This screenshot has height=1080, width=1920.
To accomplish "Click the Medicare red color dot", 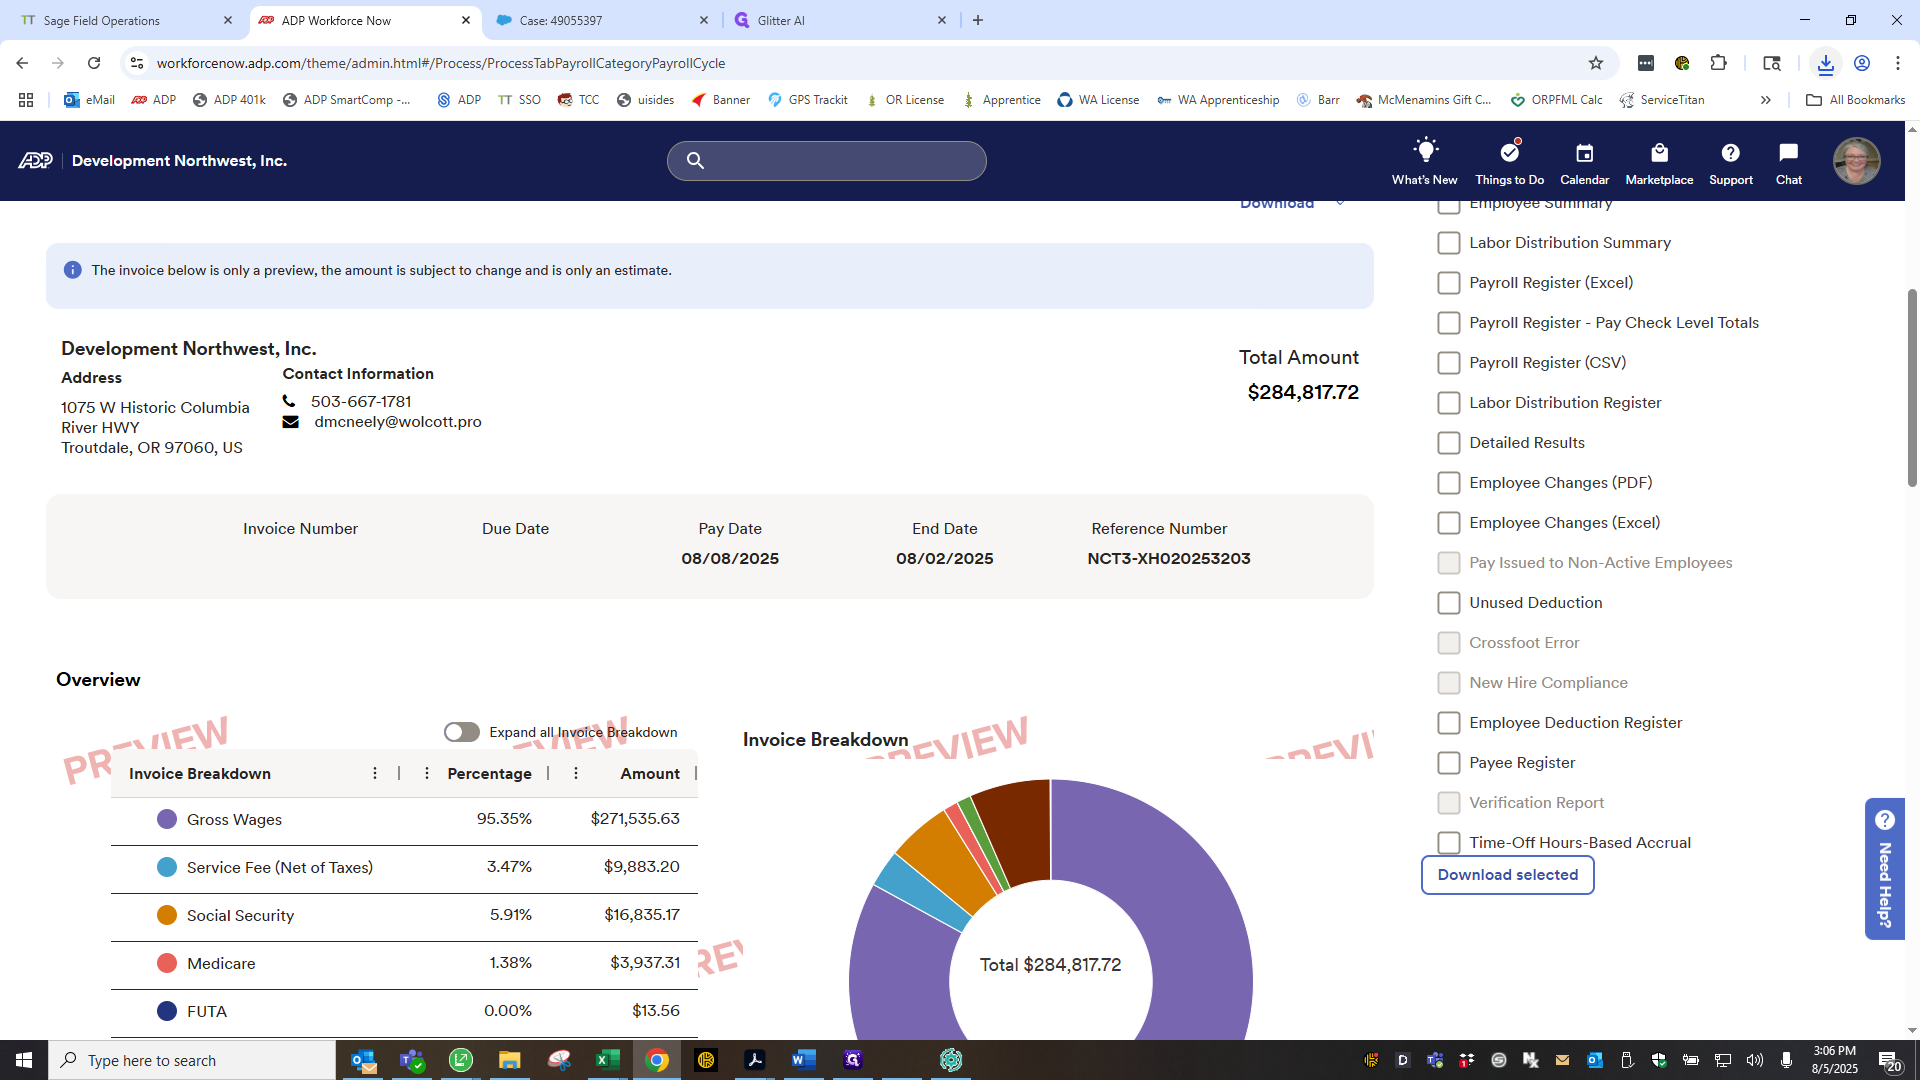I will pyautogui.click(x=167, y=963).
